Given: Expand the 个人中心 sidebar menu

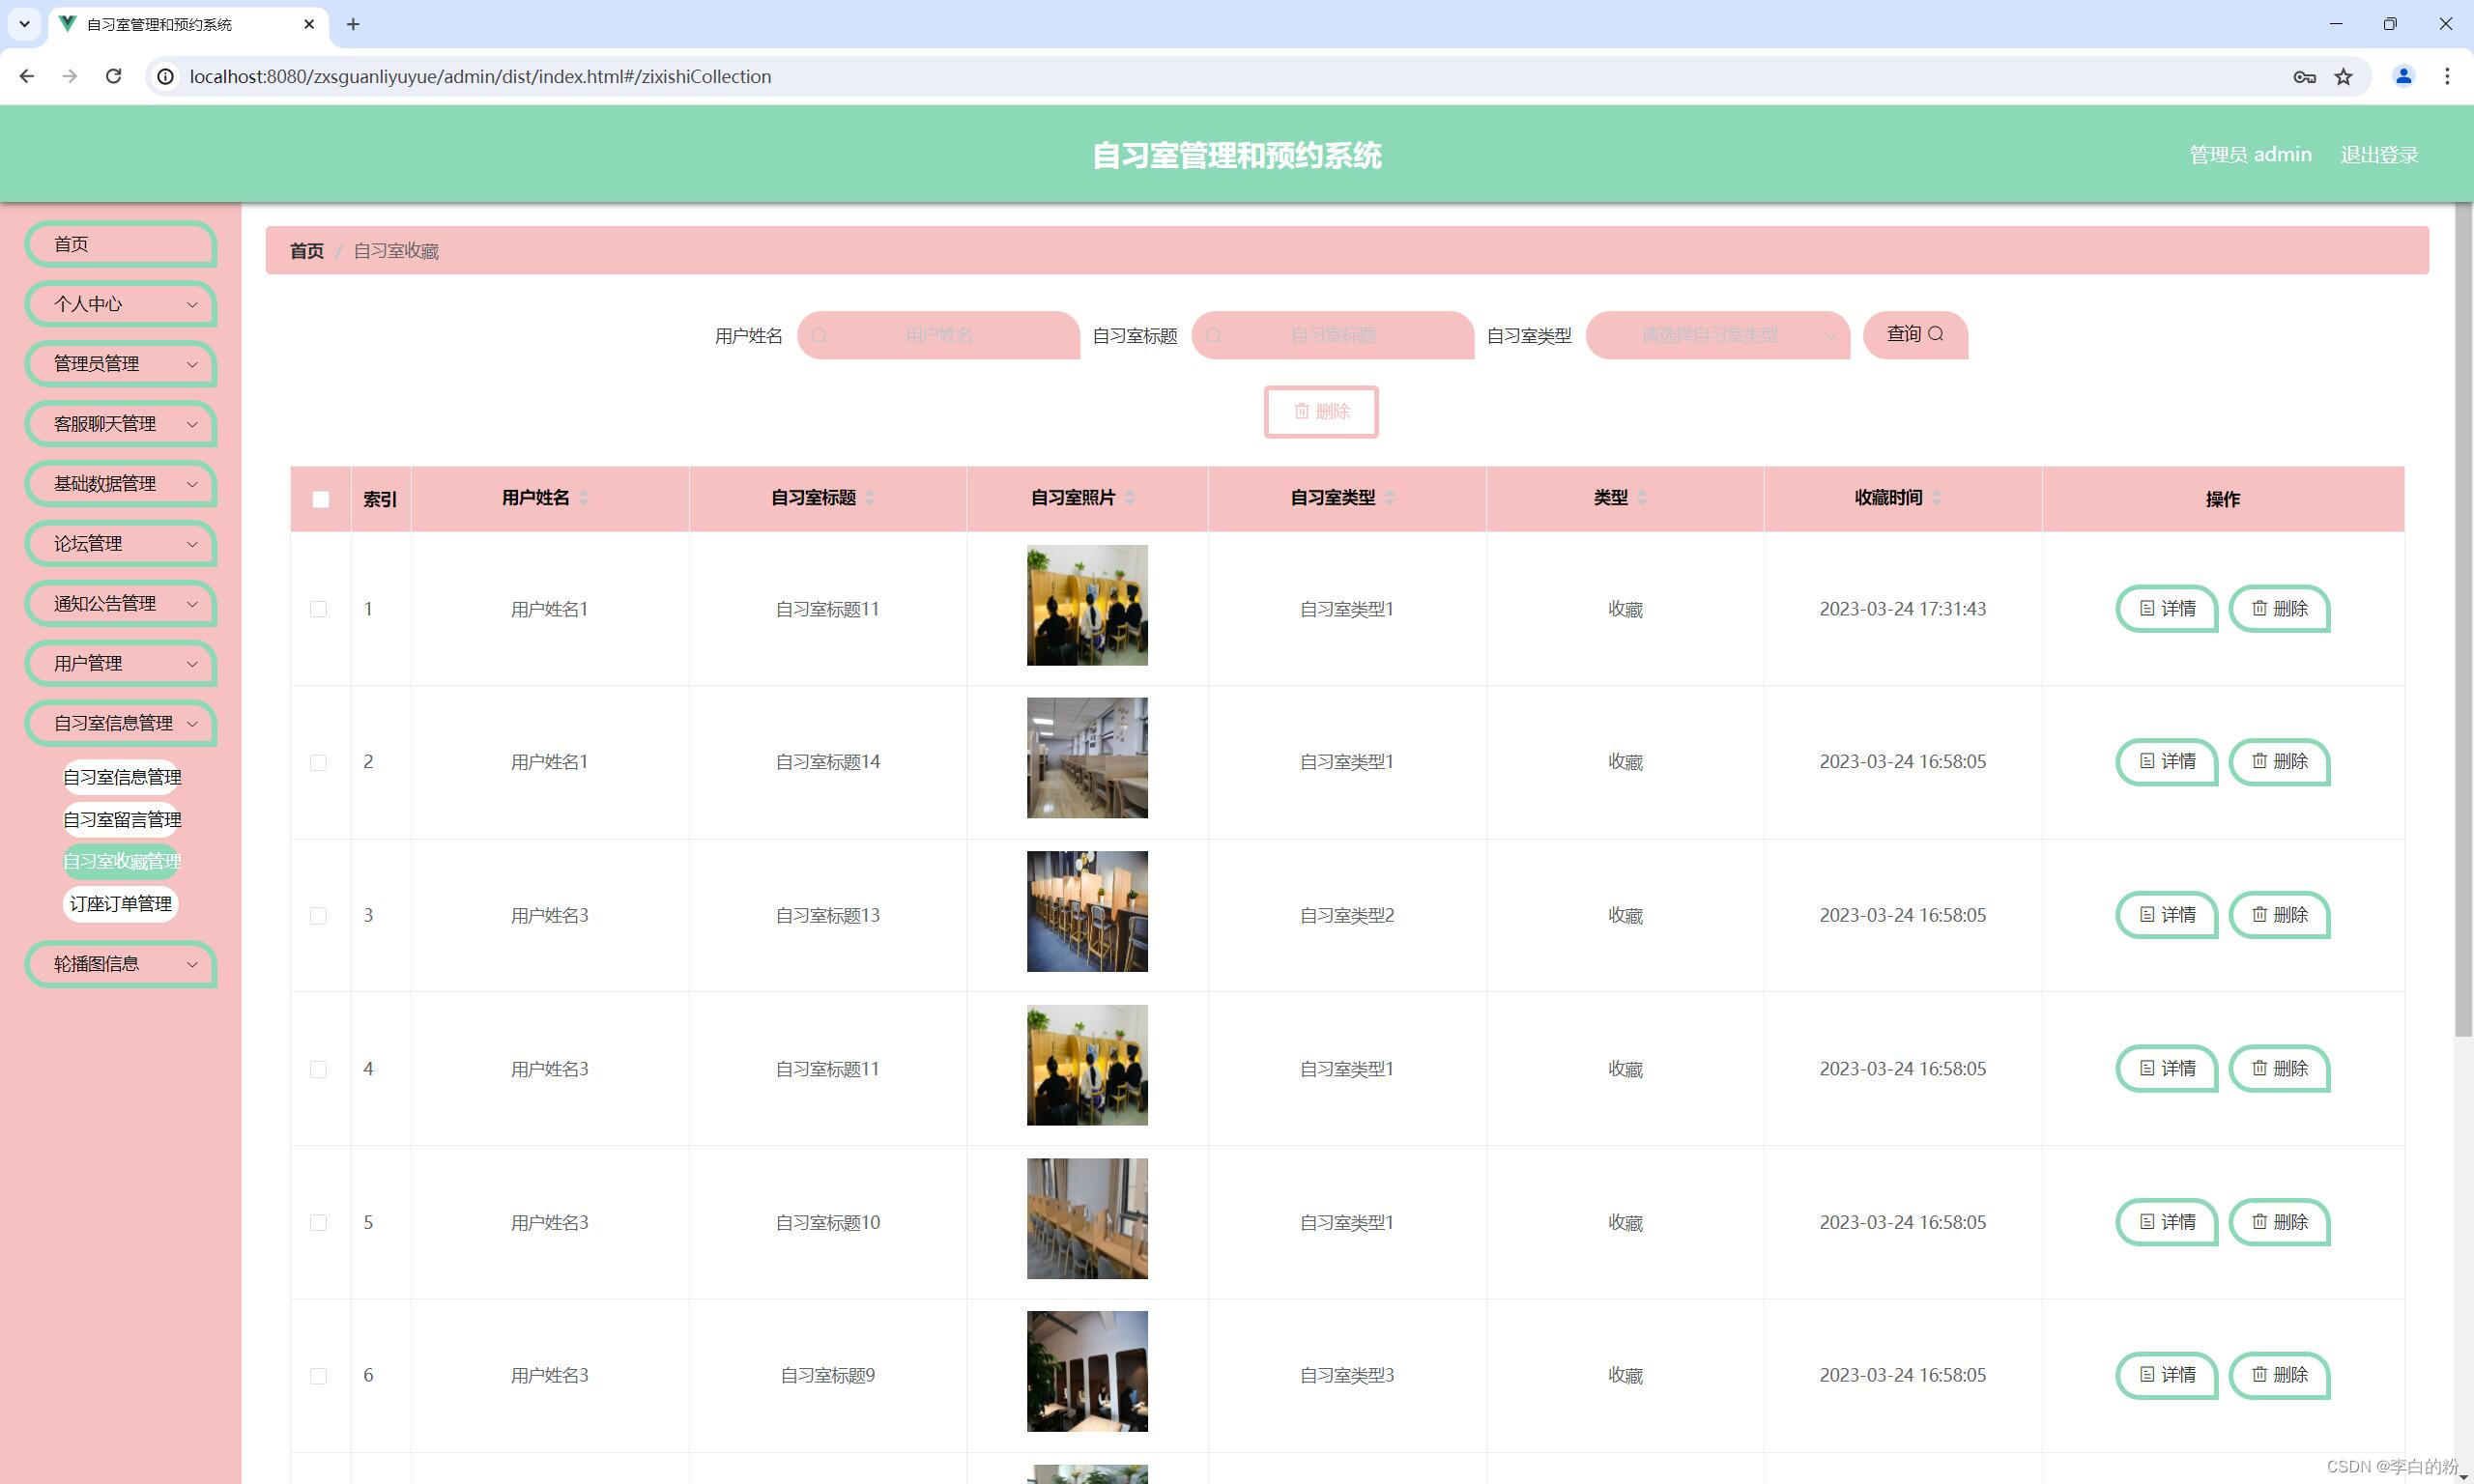Looking at the screenshot, I should (121, 304).
